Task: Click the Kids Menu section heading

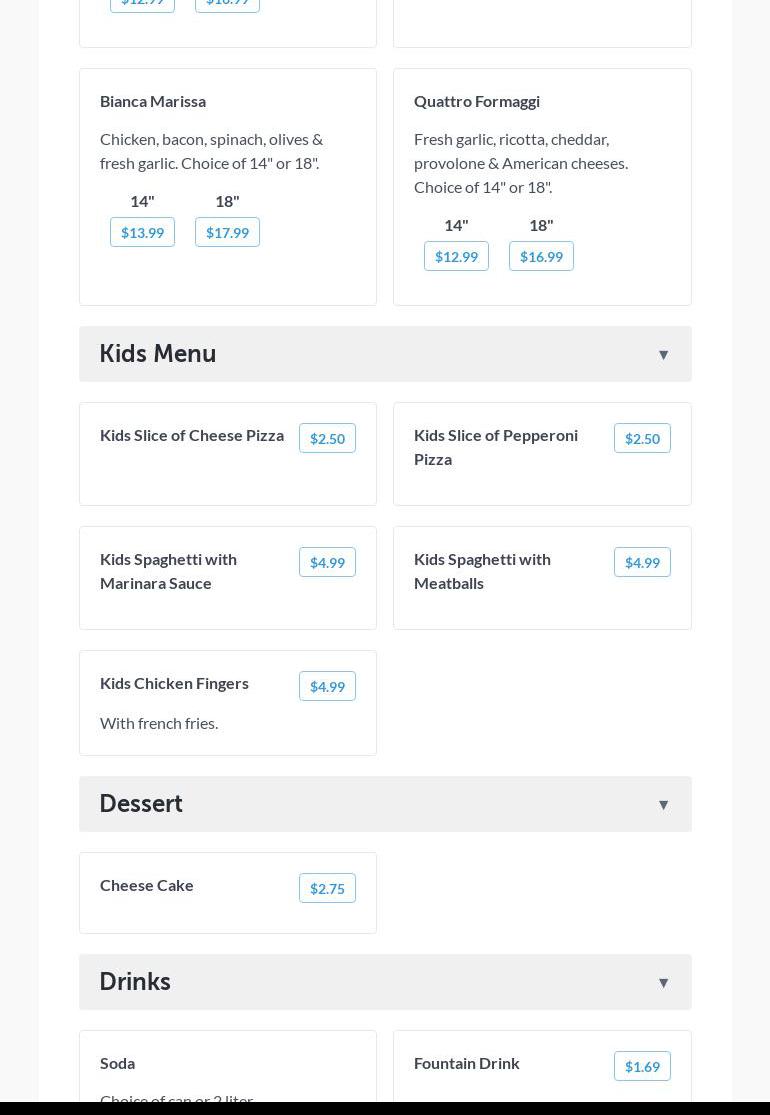Action: tap(158, 354)
